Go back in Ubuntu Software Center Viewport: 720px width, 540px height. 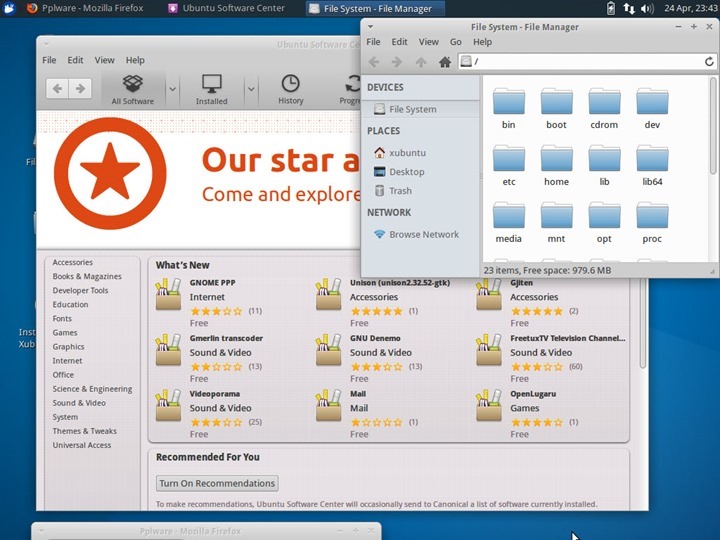[57, 88]
